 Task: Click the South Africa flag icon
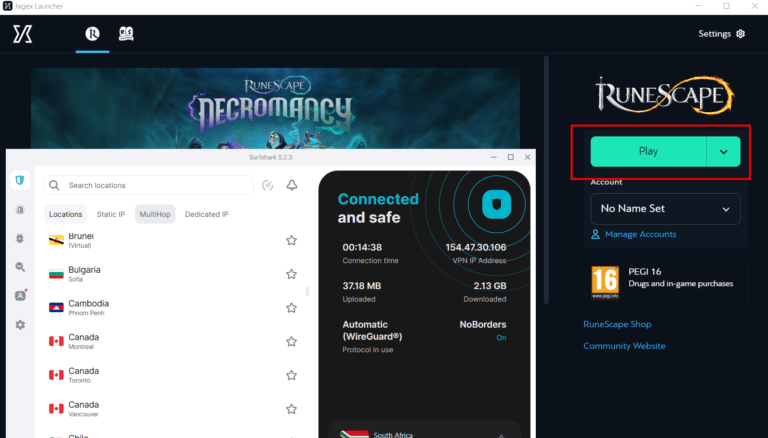354,435
